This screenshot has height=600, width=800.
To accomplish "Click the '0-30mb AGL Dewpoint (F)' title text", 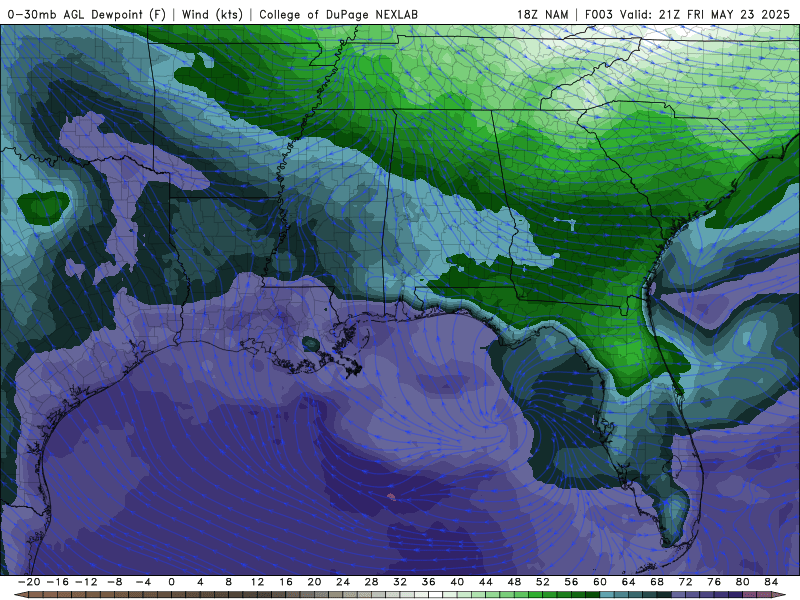I will pos(87,14).
